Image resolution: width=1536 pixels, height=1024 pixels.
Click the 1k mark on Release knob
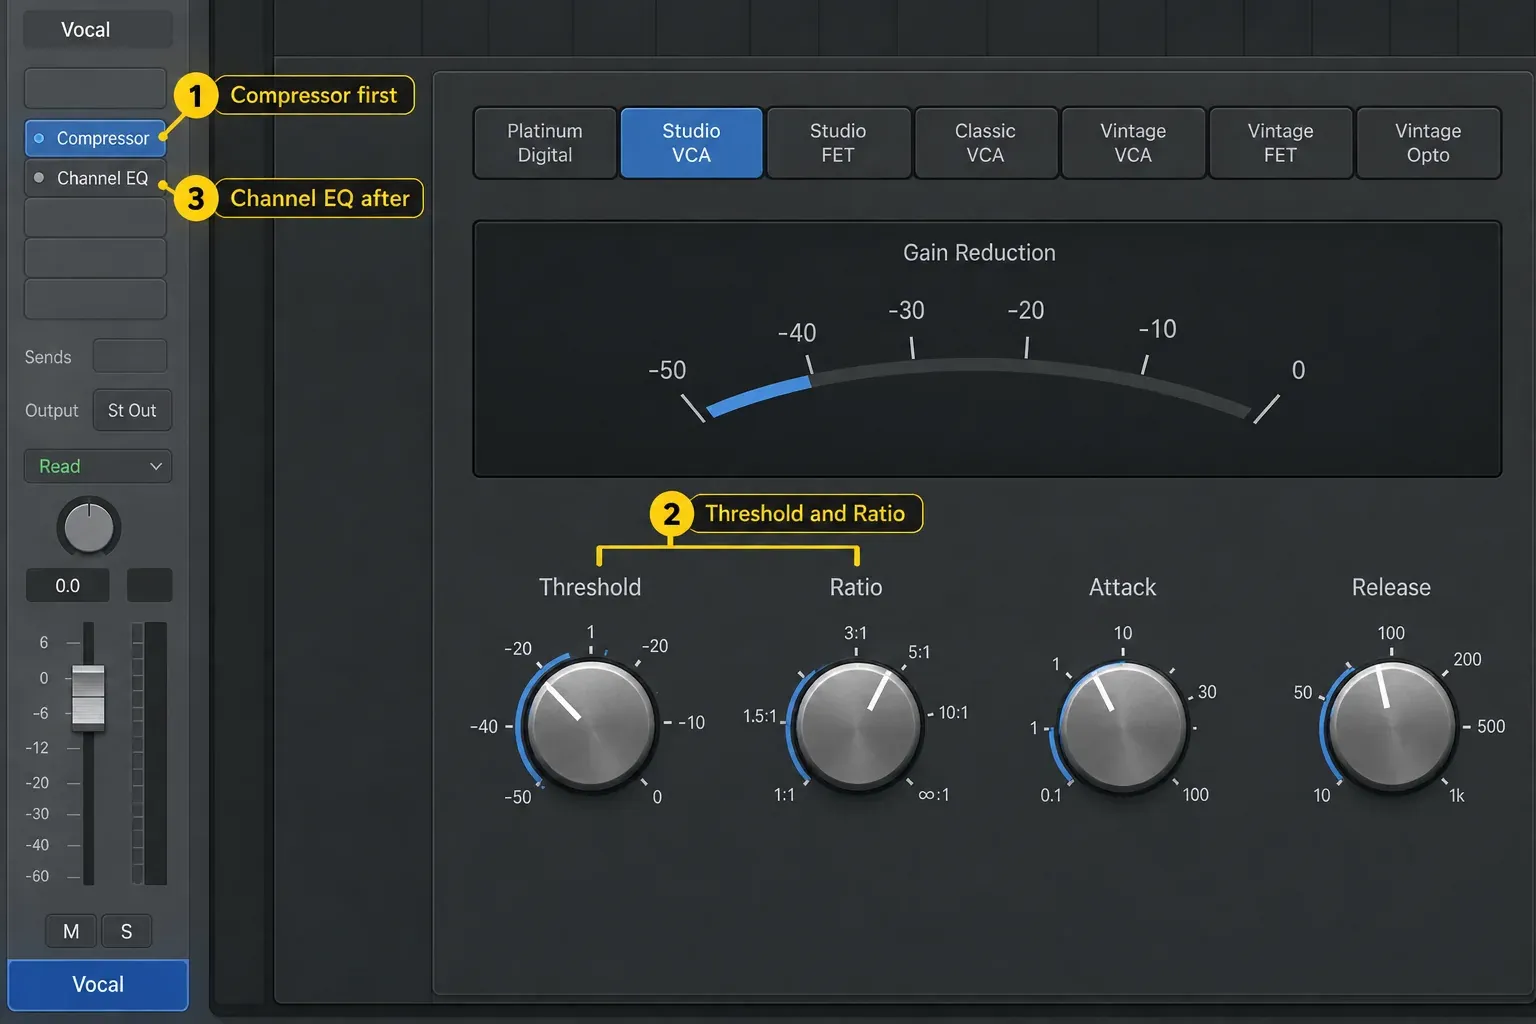1457,796
